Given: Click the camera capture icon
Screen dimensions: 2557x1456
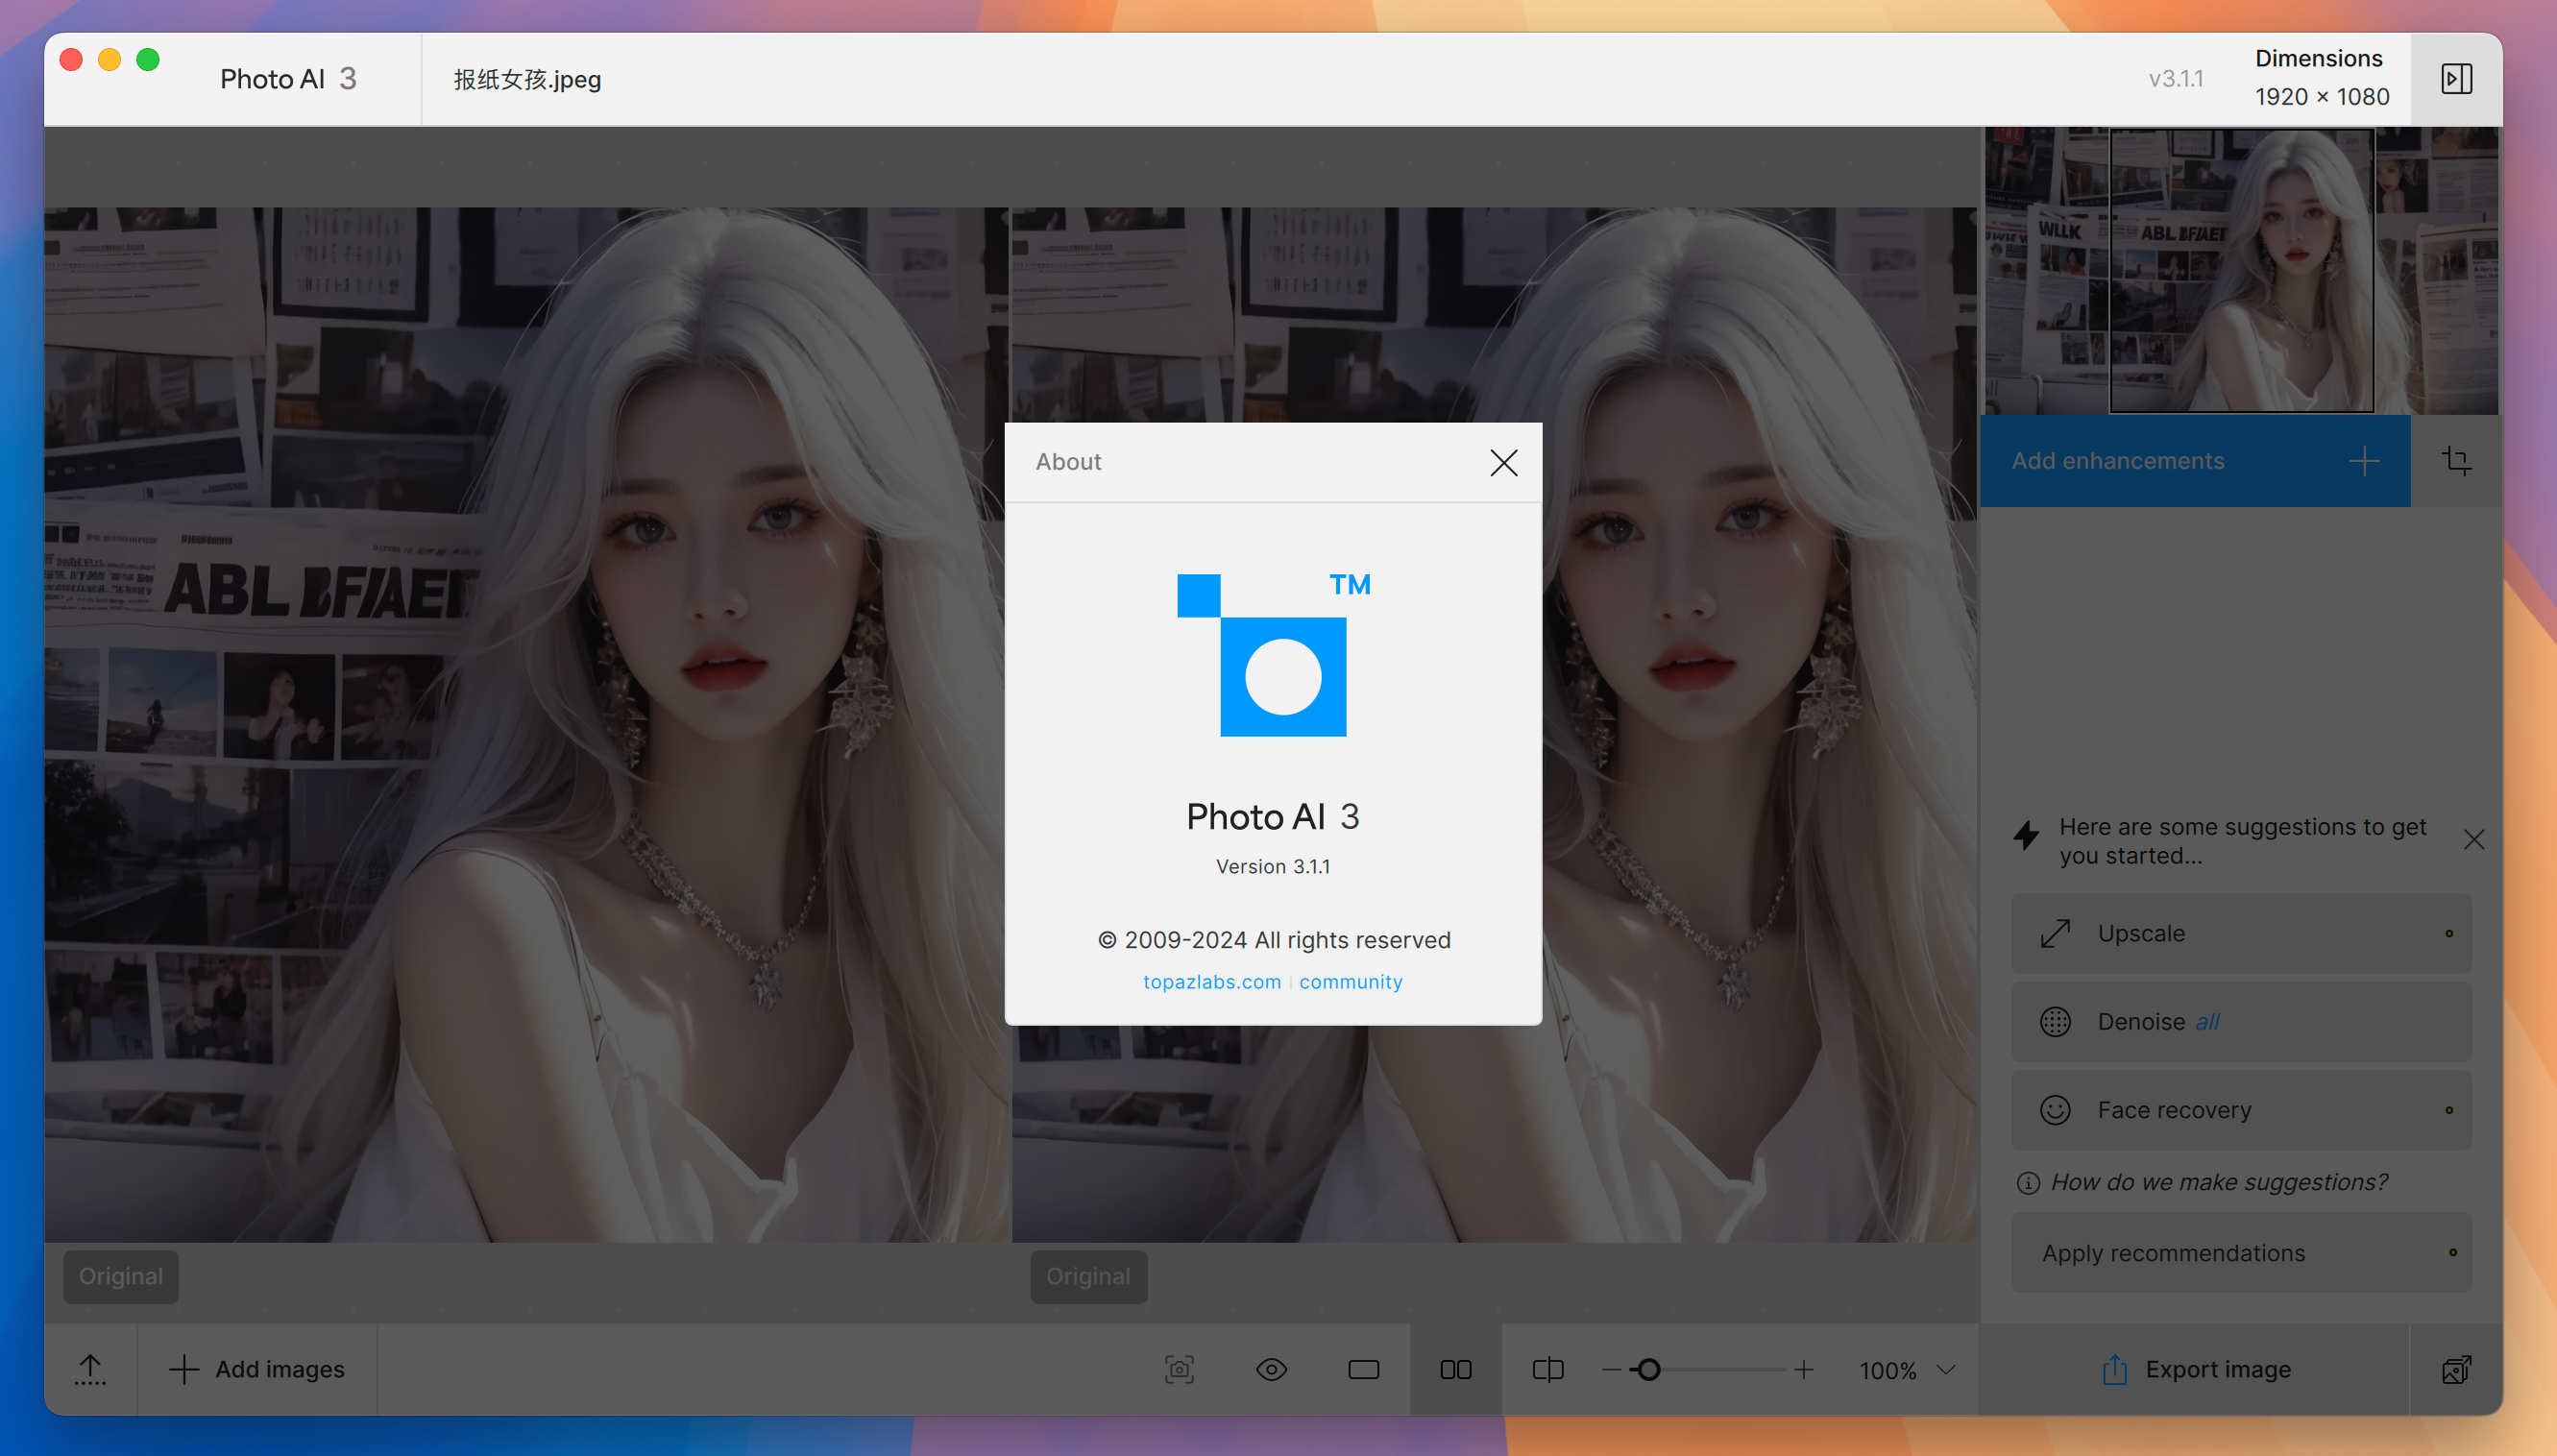Looking at the screenshot, I should point(1179,1369).
